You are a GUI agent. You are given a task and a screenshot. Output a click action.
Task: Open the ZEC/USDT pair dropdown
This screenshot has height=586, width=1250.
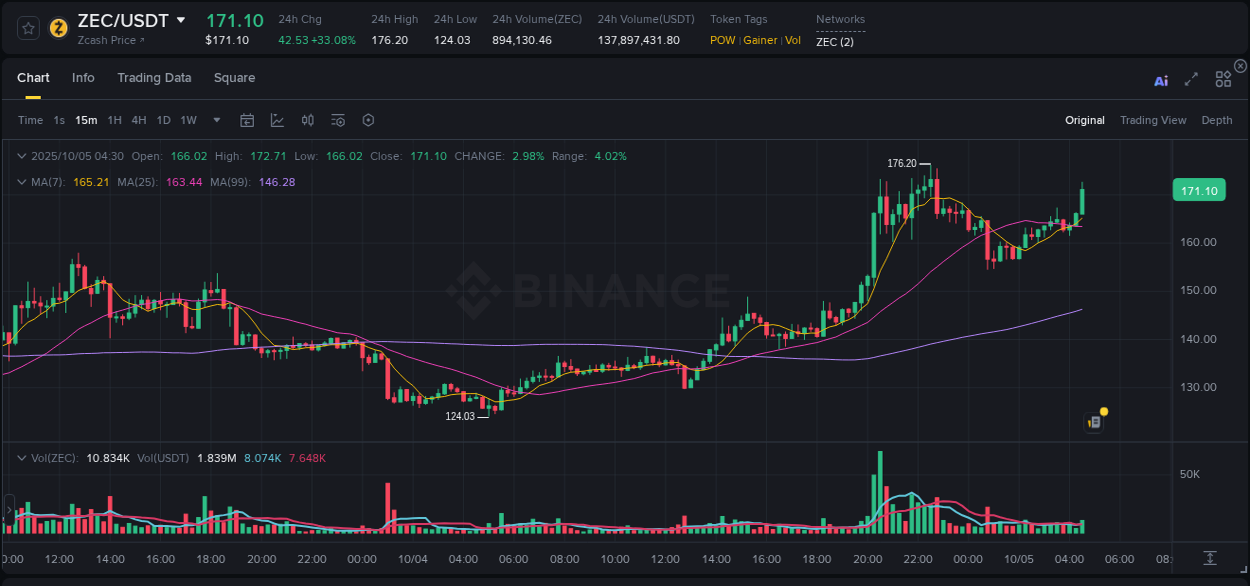pos(181,19)
